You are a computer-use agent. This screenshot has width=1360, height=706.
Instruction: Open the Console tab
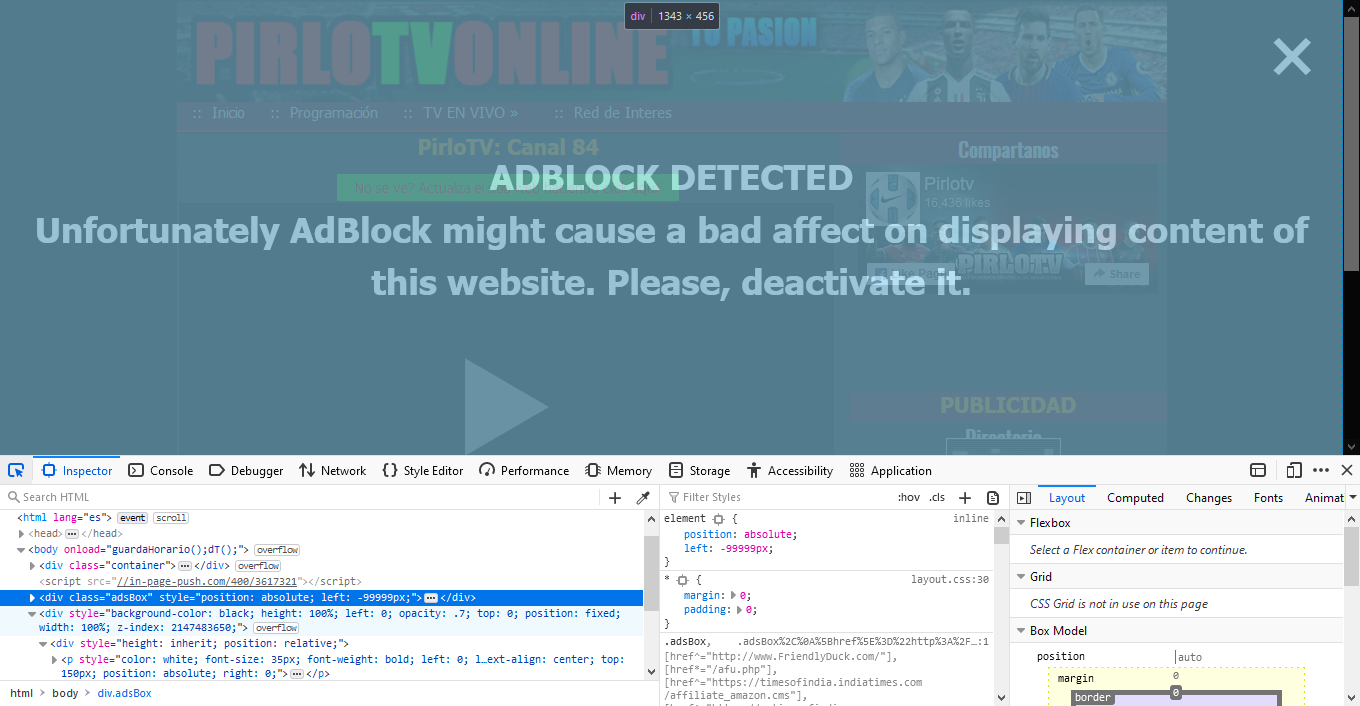[161, 470]
